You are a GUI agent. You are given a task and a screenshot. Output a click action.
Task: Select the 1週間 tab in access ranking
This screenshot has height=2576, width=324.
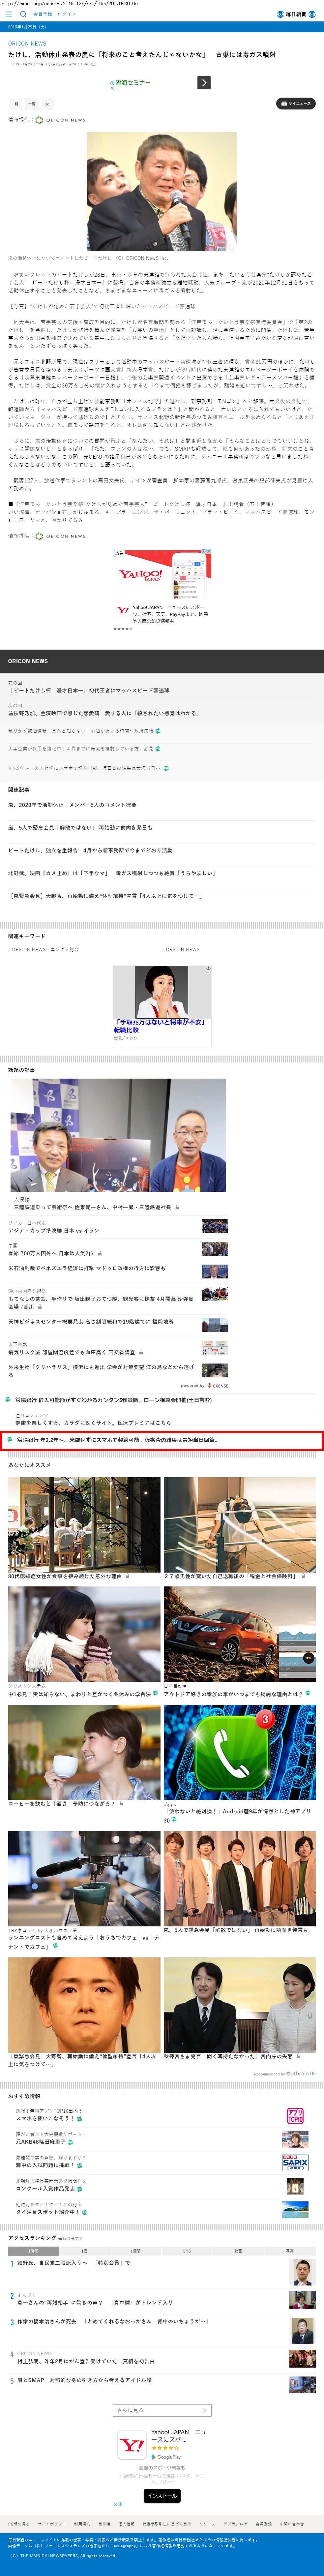(136, 2251)
